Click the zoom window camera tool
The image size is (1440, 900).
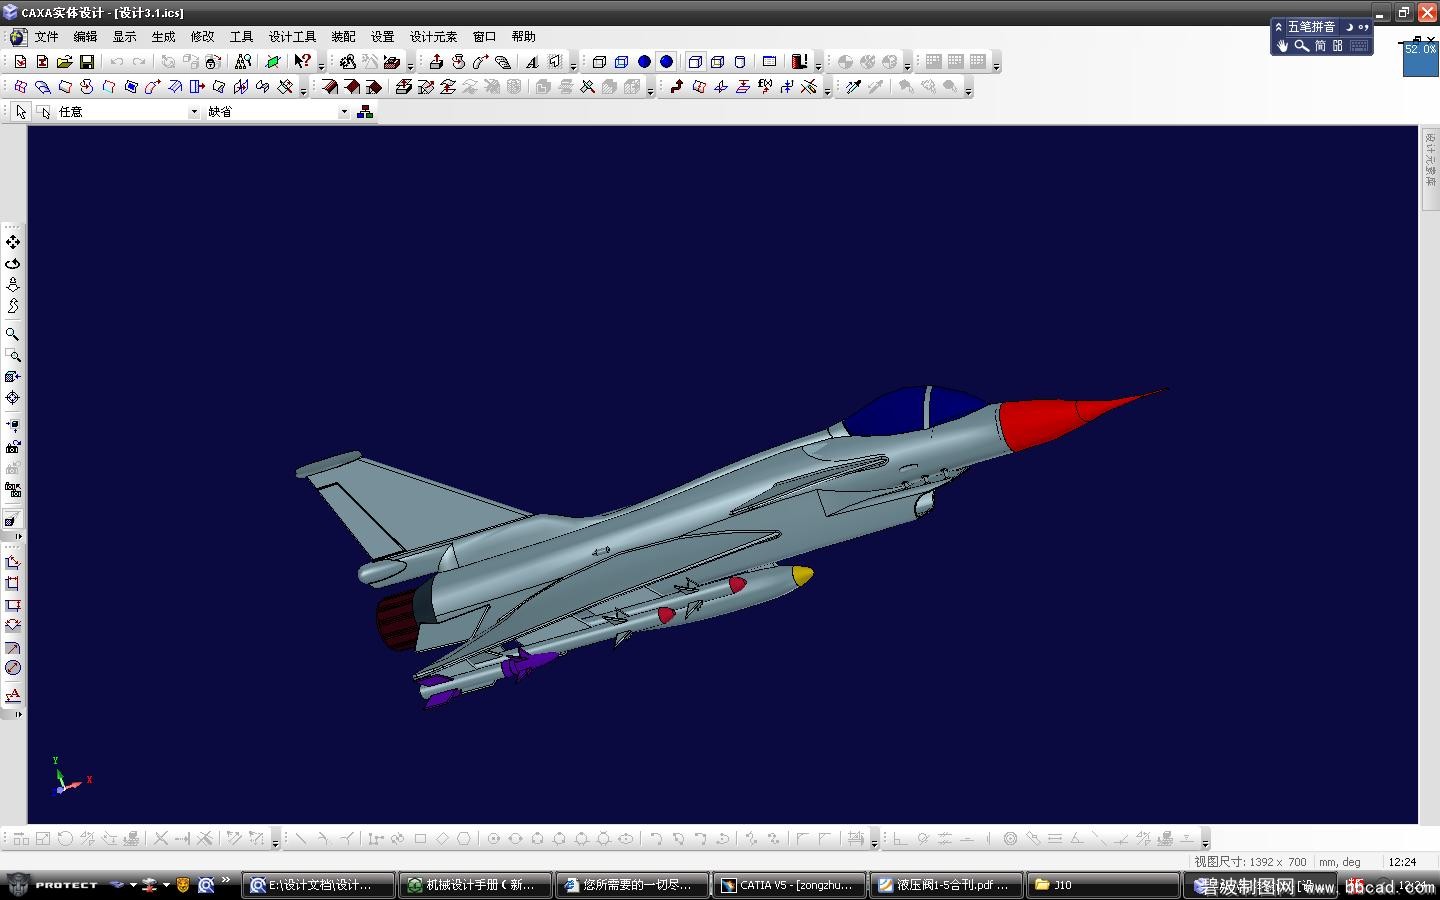click(12, 355)
